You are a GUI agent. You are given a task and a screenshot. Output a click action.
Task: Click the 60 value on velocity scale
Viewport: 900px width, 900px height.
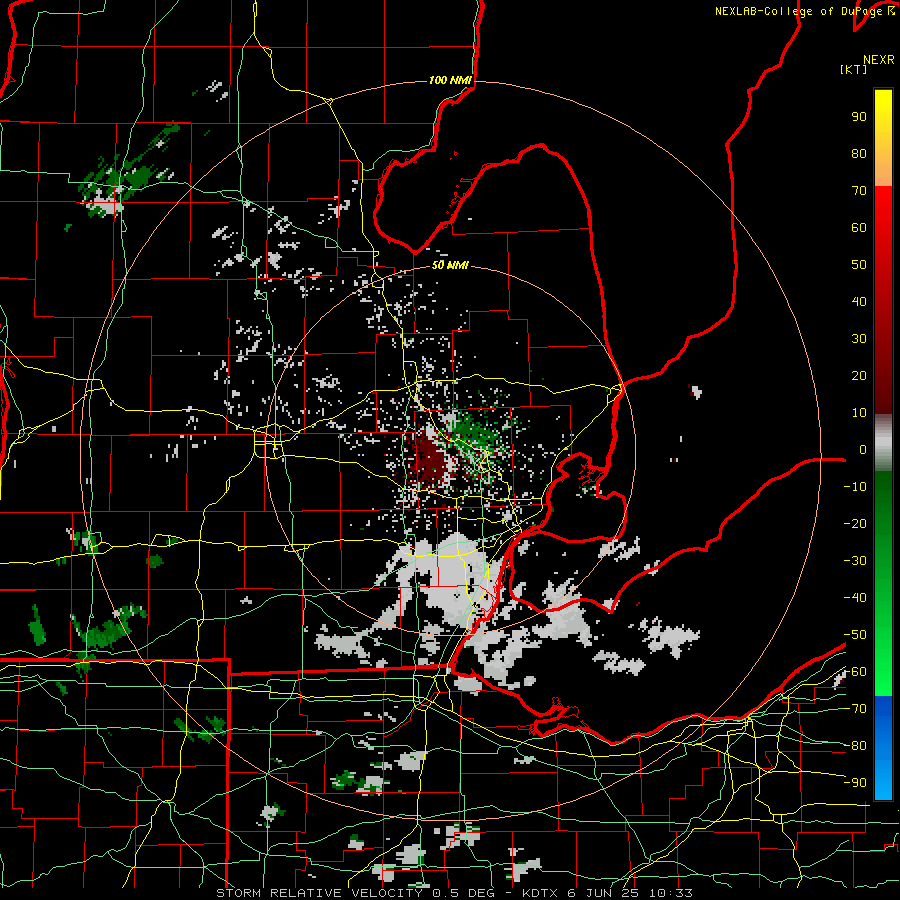tap(859, 228)
